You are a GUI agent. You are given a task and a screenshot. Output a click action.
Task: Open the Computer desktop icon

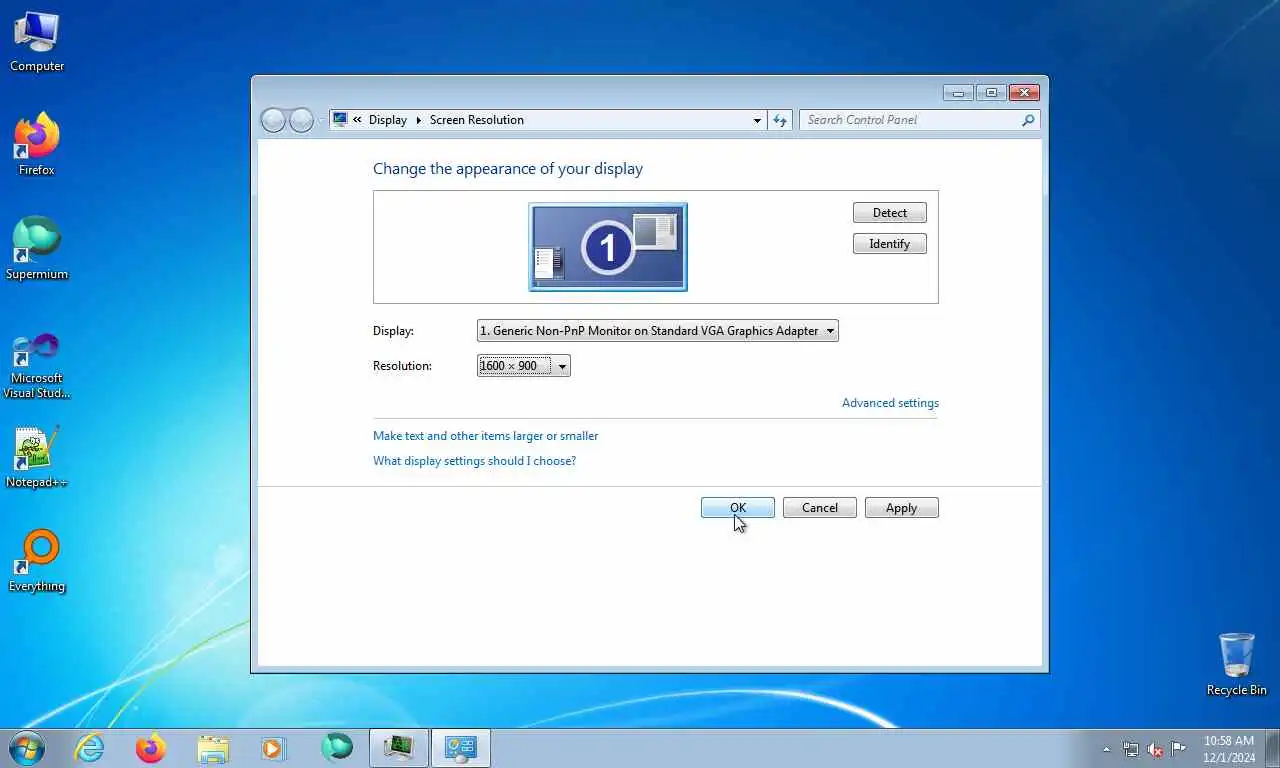pos(37,41)
